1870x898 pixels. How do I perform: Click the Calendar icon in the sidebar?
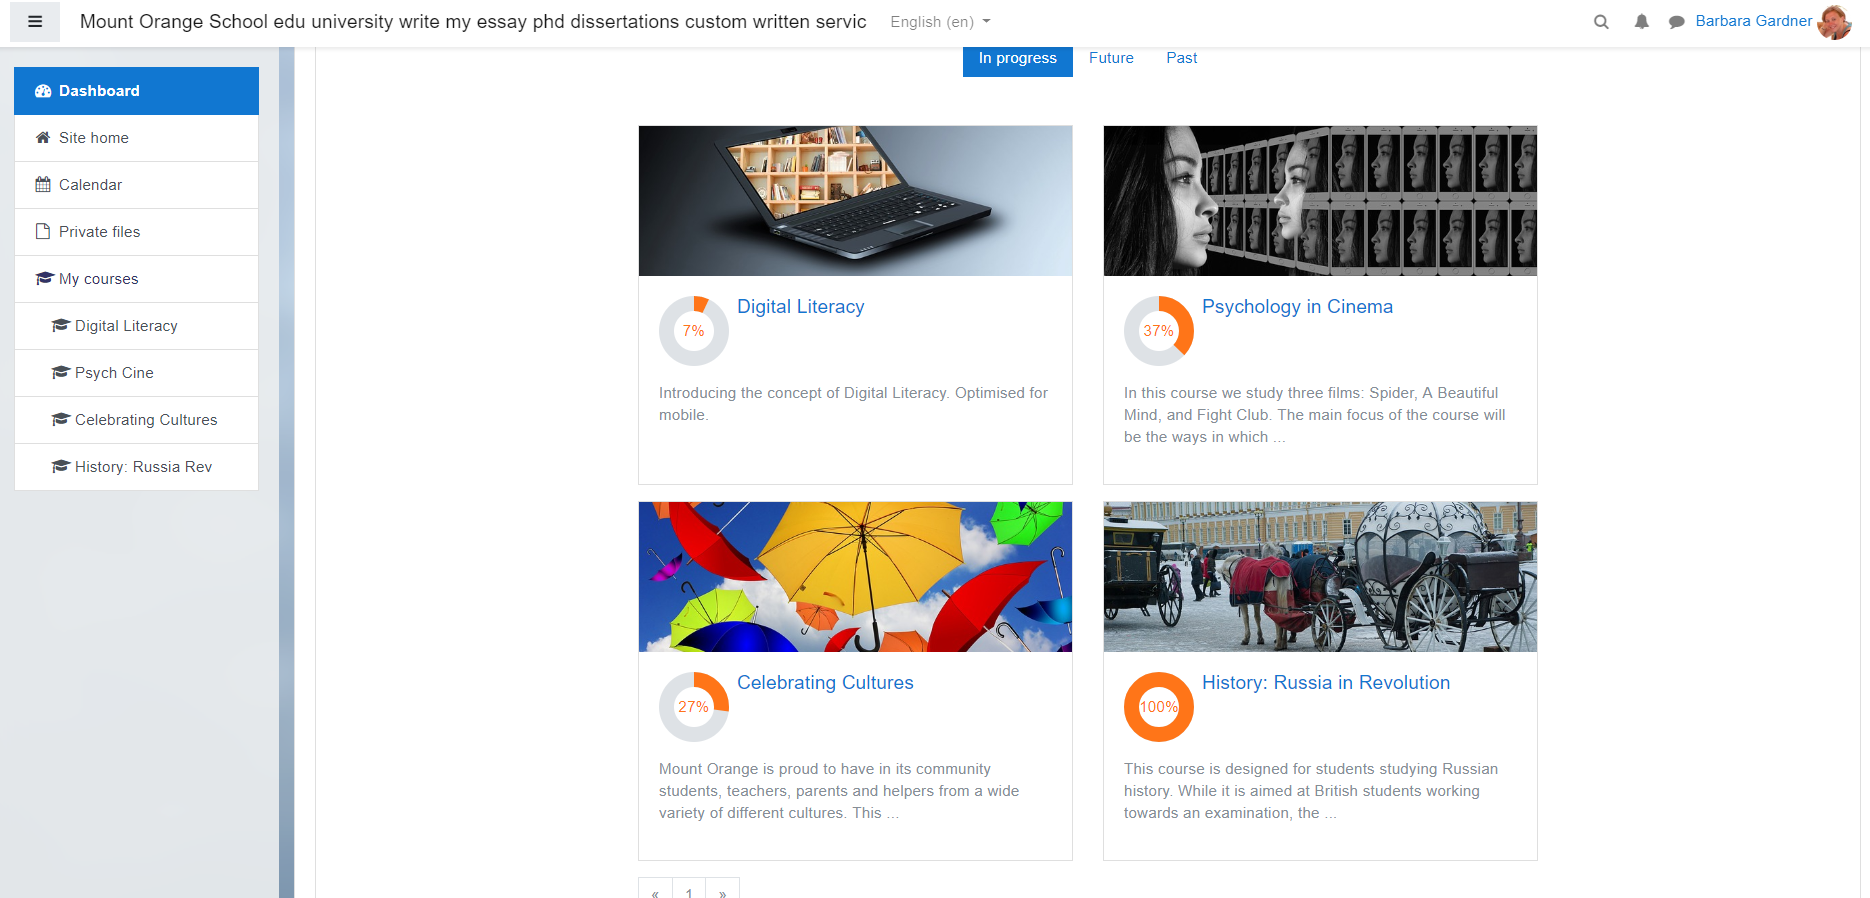point(43,185)
